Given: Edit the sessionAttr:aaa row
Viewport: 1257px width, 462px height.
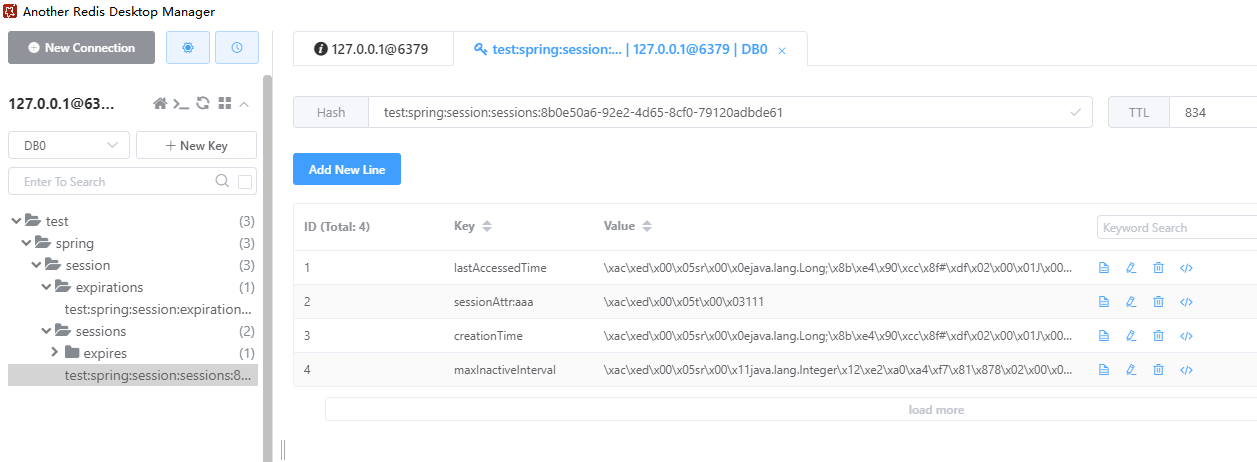Looking at the screenshot, I should (x=1131, y=302).
